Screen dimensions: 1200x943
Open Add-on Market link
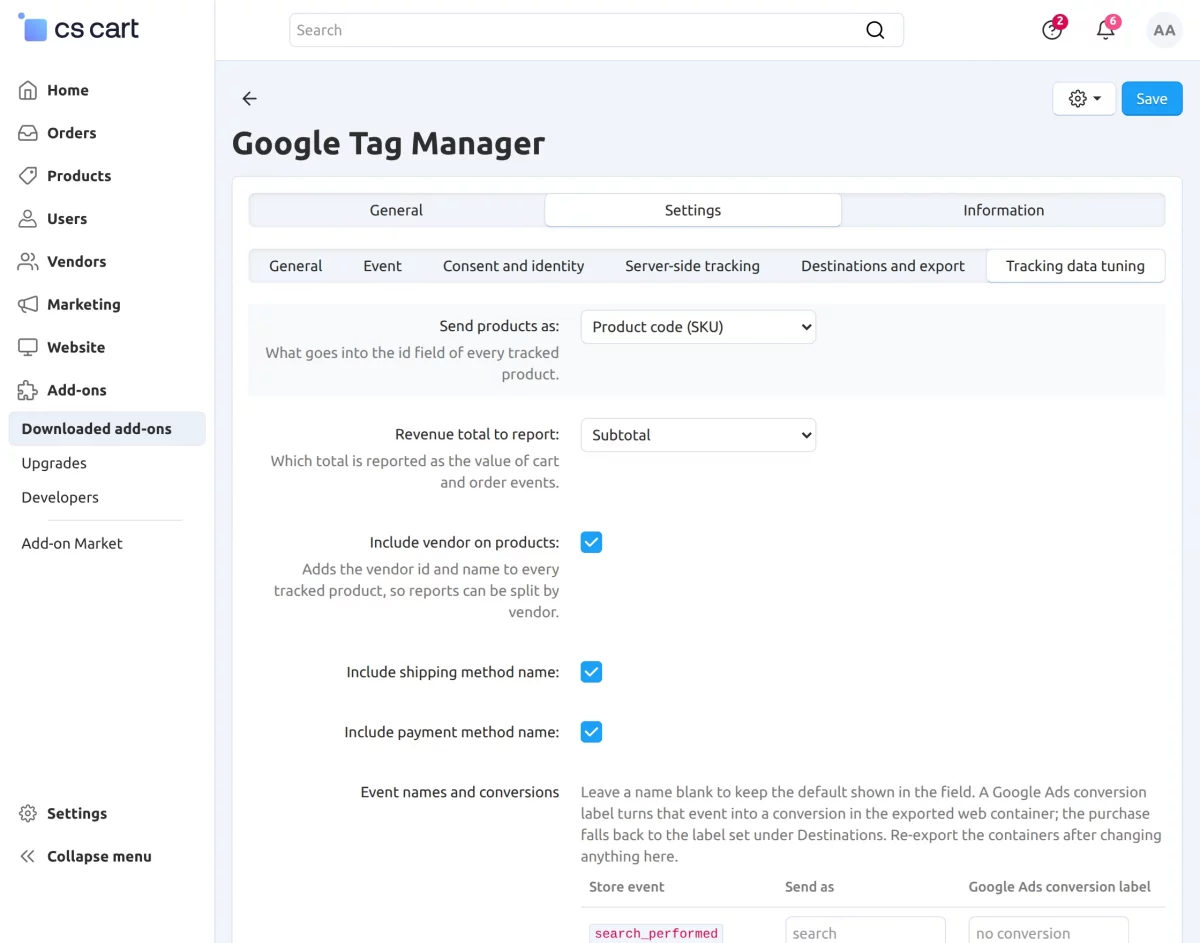point(72,544)
